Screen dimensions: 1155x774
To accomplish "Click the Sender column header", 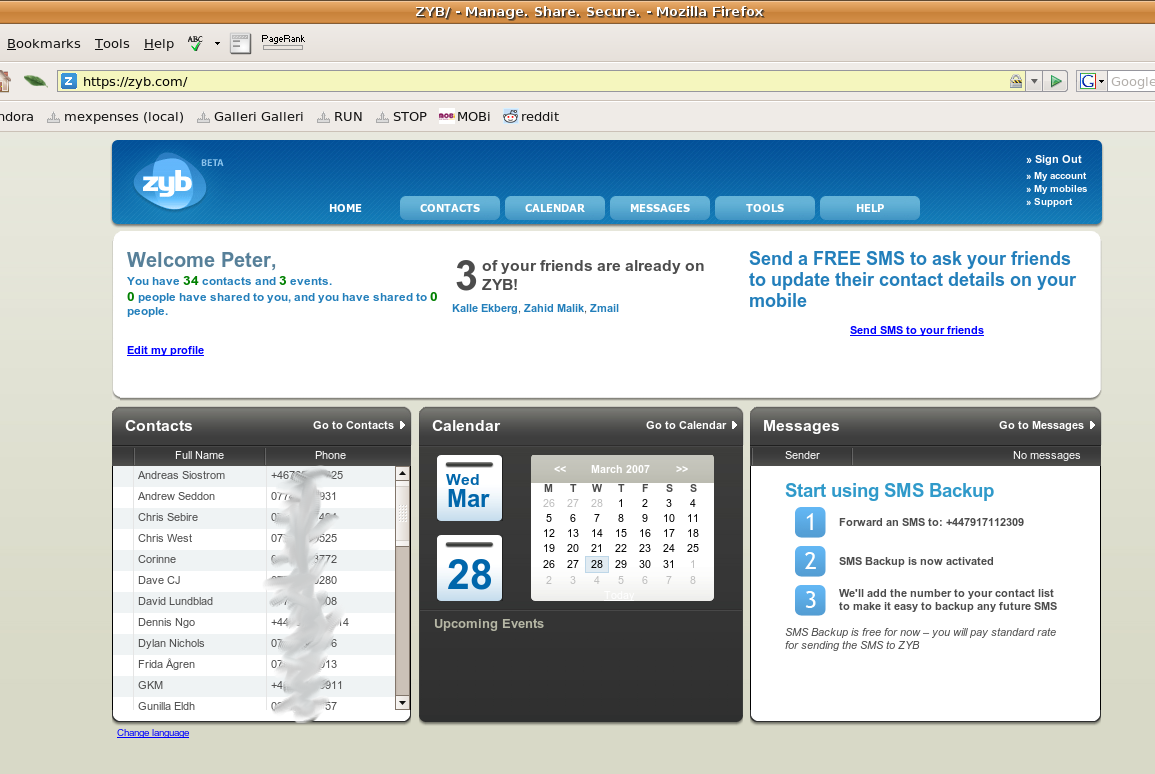I will [802, 455].
